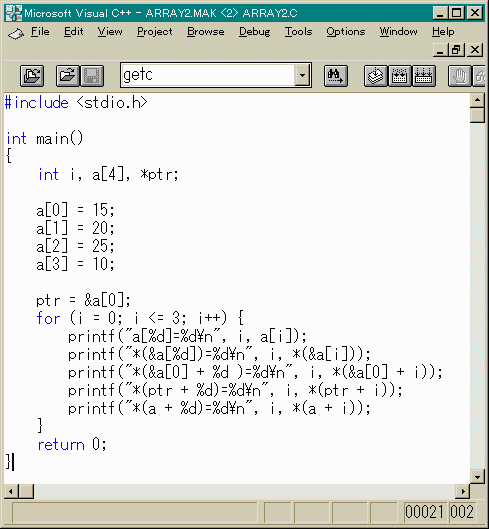
Task: Click the find text box containing getc
Action: click(x=208, y=75)
